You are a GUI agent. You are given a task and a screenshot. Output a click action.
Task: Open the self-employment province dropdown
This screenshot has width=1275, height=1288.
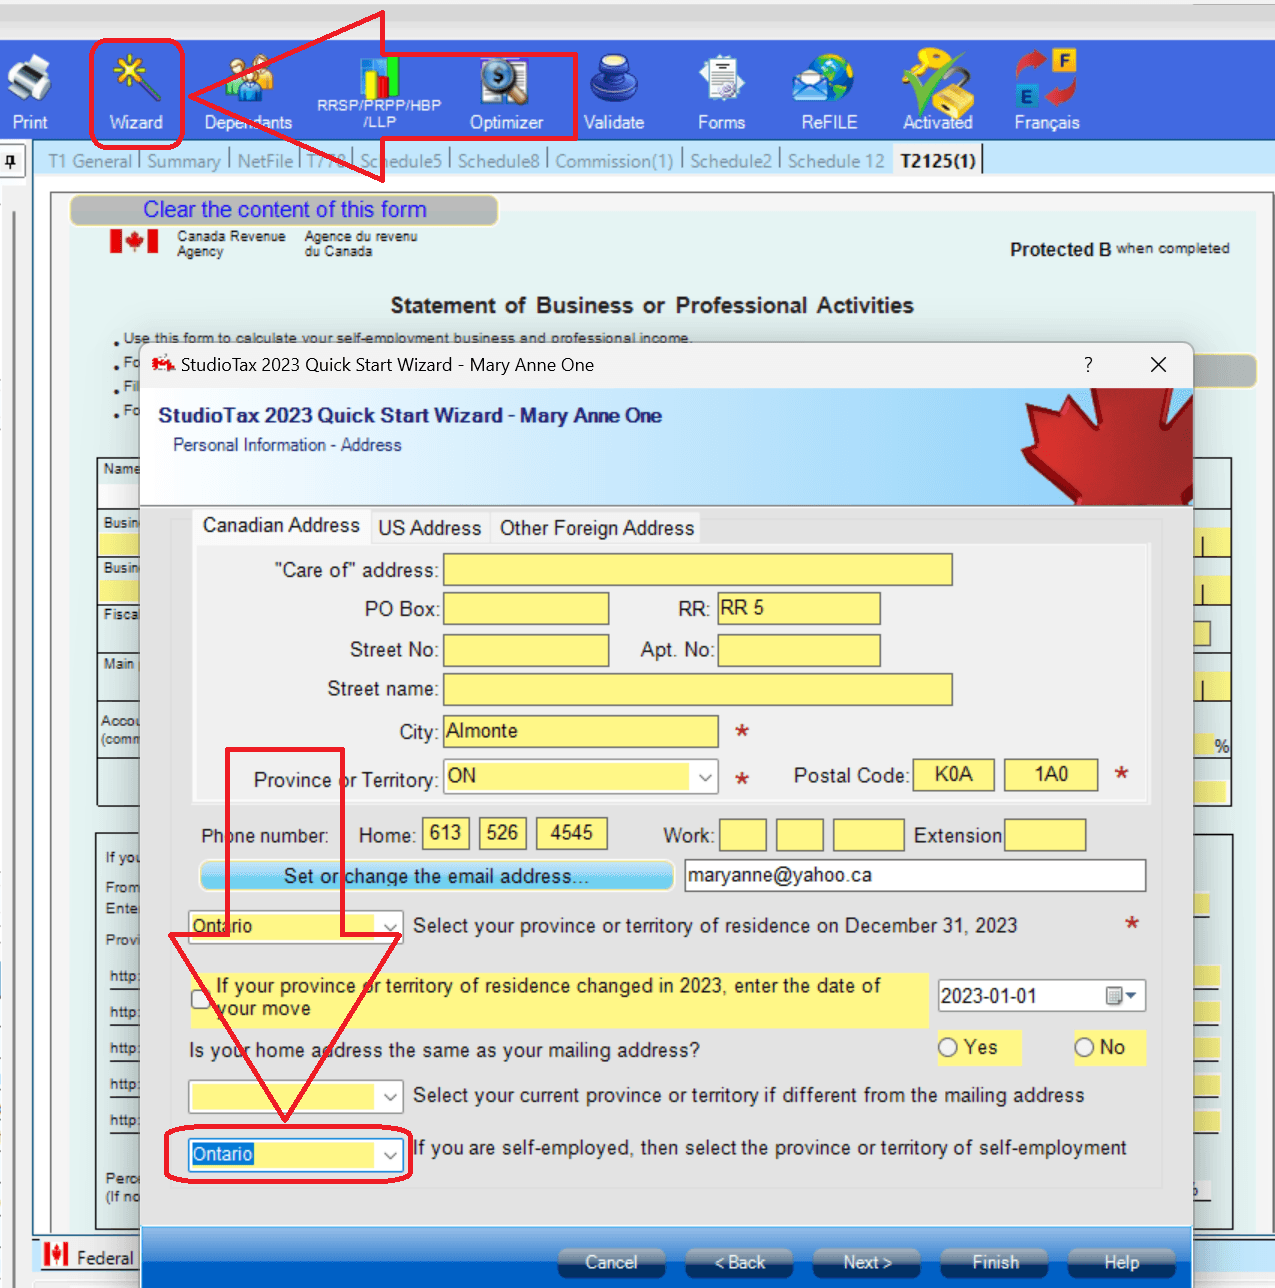coord(390,1155)
